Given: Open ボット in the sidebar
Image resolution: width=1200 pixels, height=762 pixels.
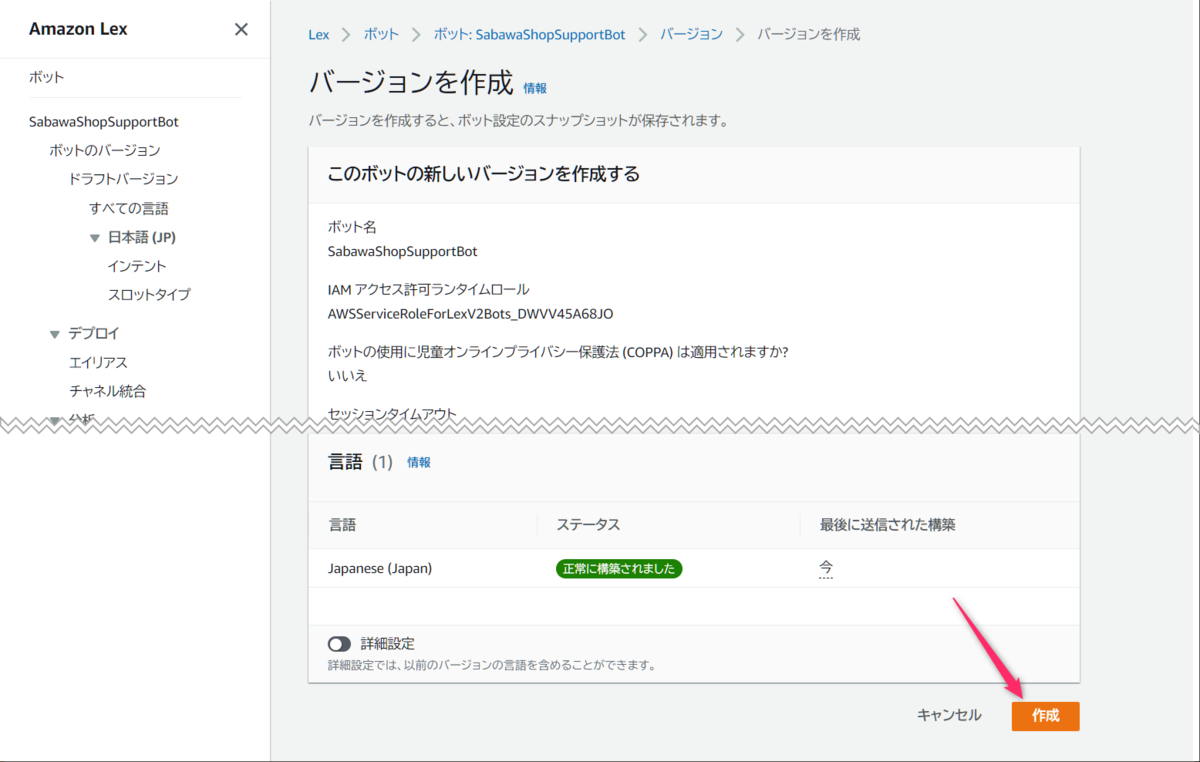Looking at the screenshot, I should tap(46, 77).
